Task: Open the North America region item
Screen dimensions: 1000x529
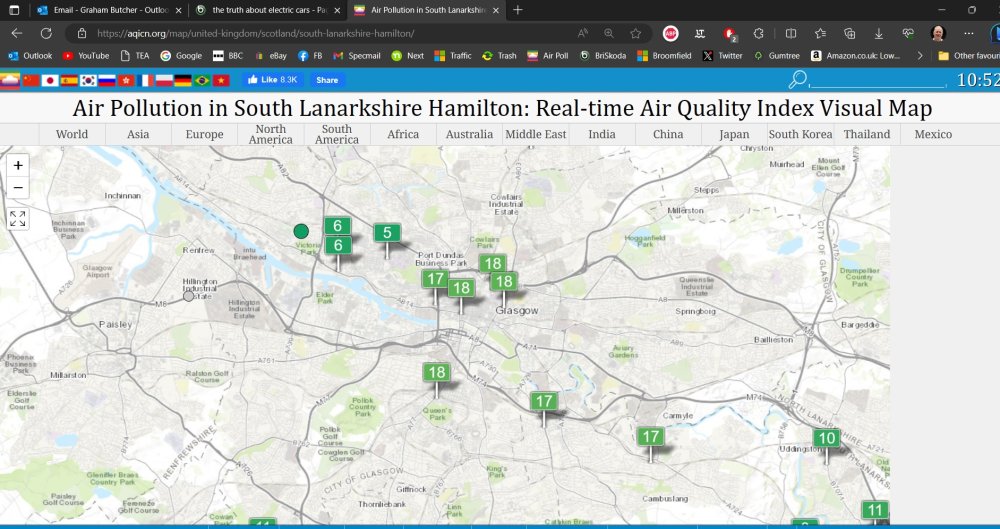Action: click(270, 135)
